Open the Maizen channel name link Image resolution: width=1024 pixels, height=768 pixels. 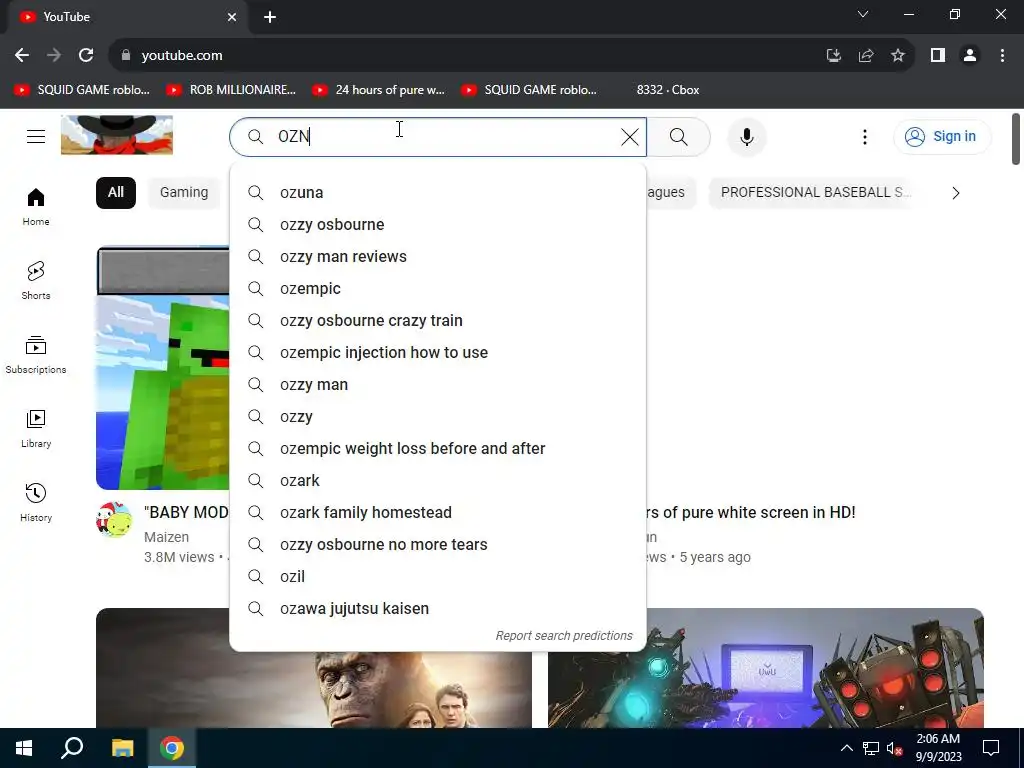coord(167,537)
